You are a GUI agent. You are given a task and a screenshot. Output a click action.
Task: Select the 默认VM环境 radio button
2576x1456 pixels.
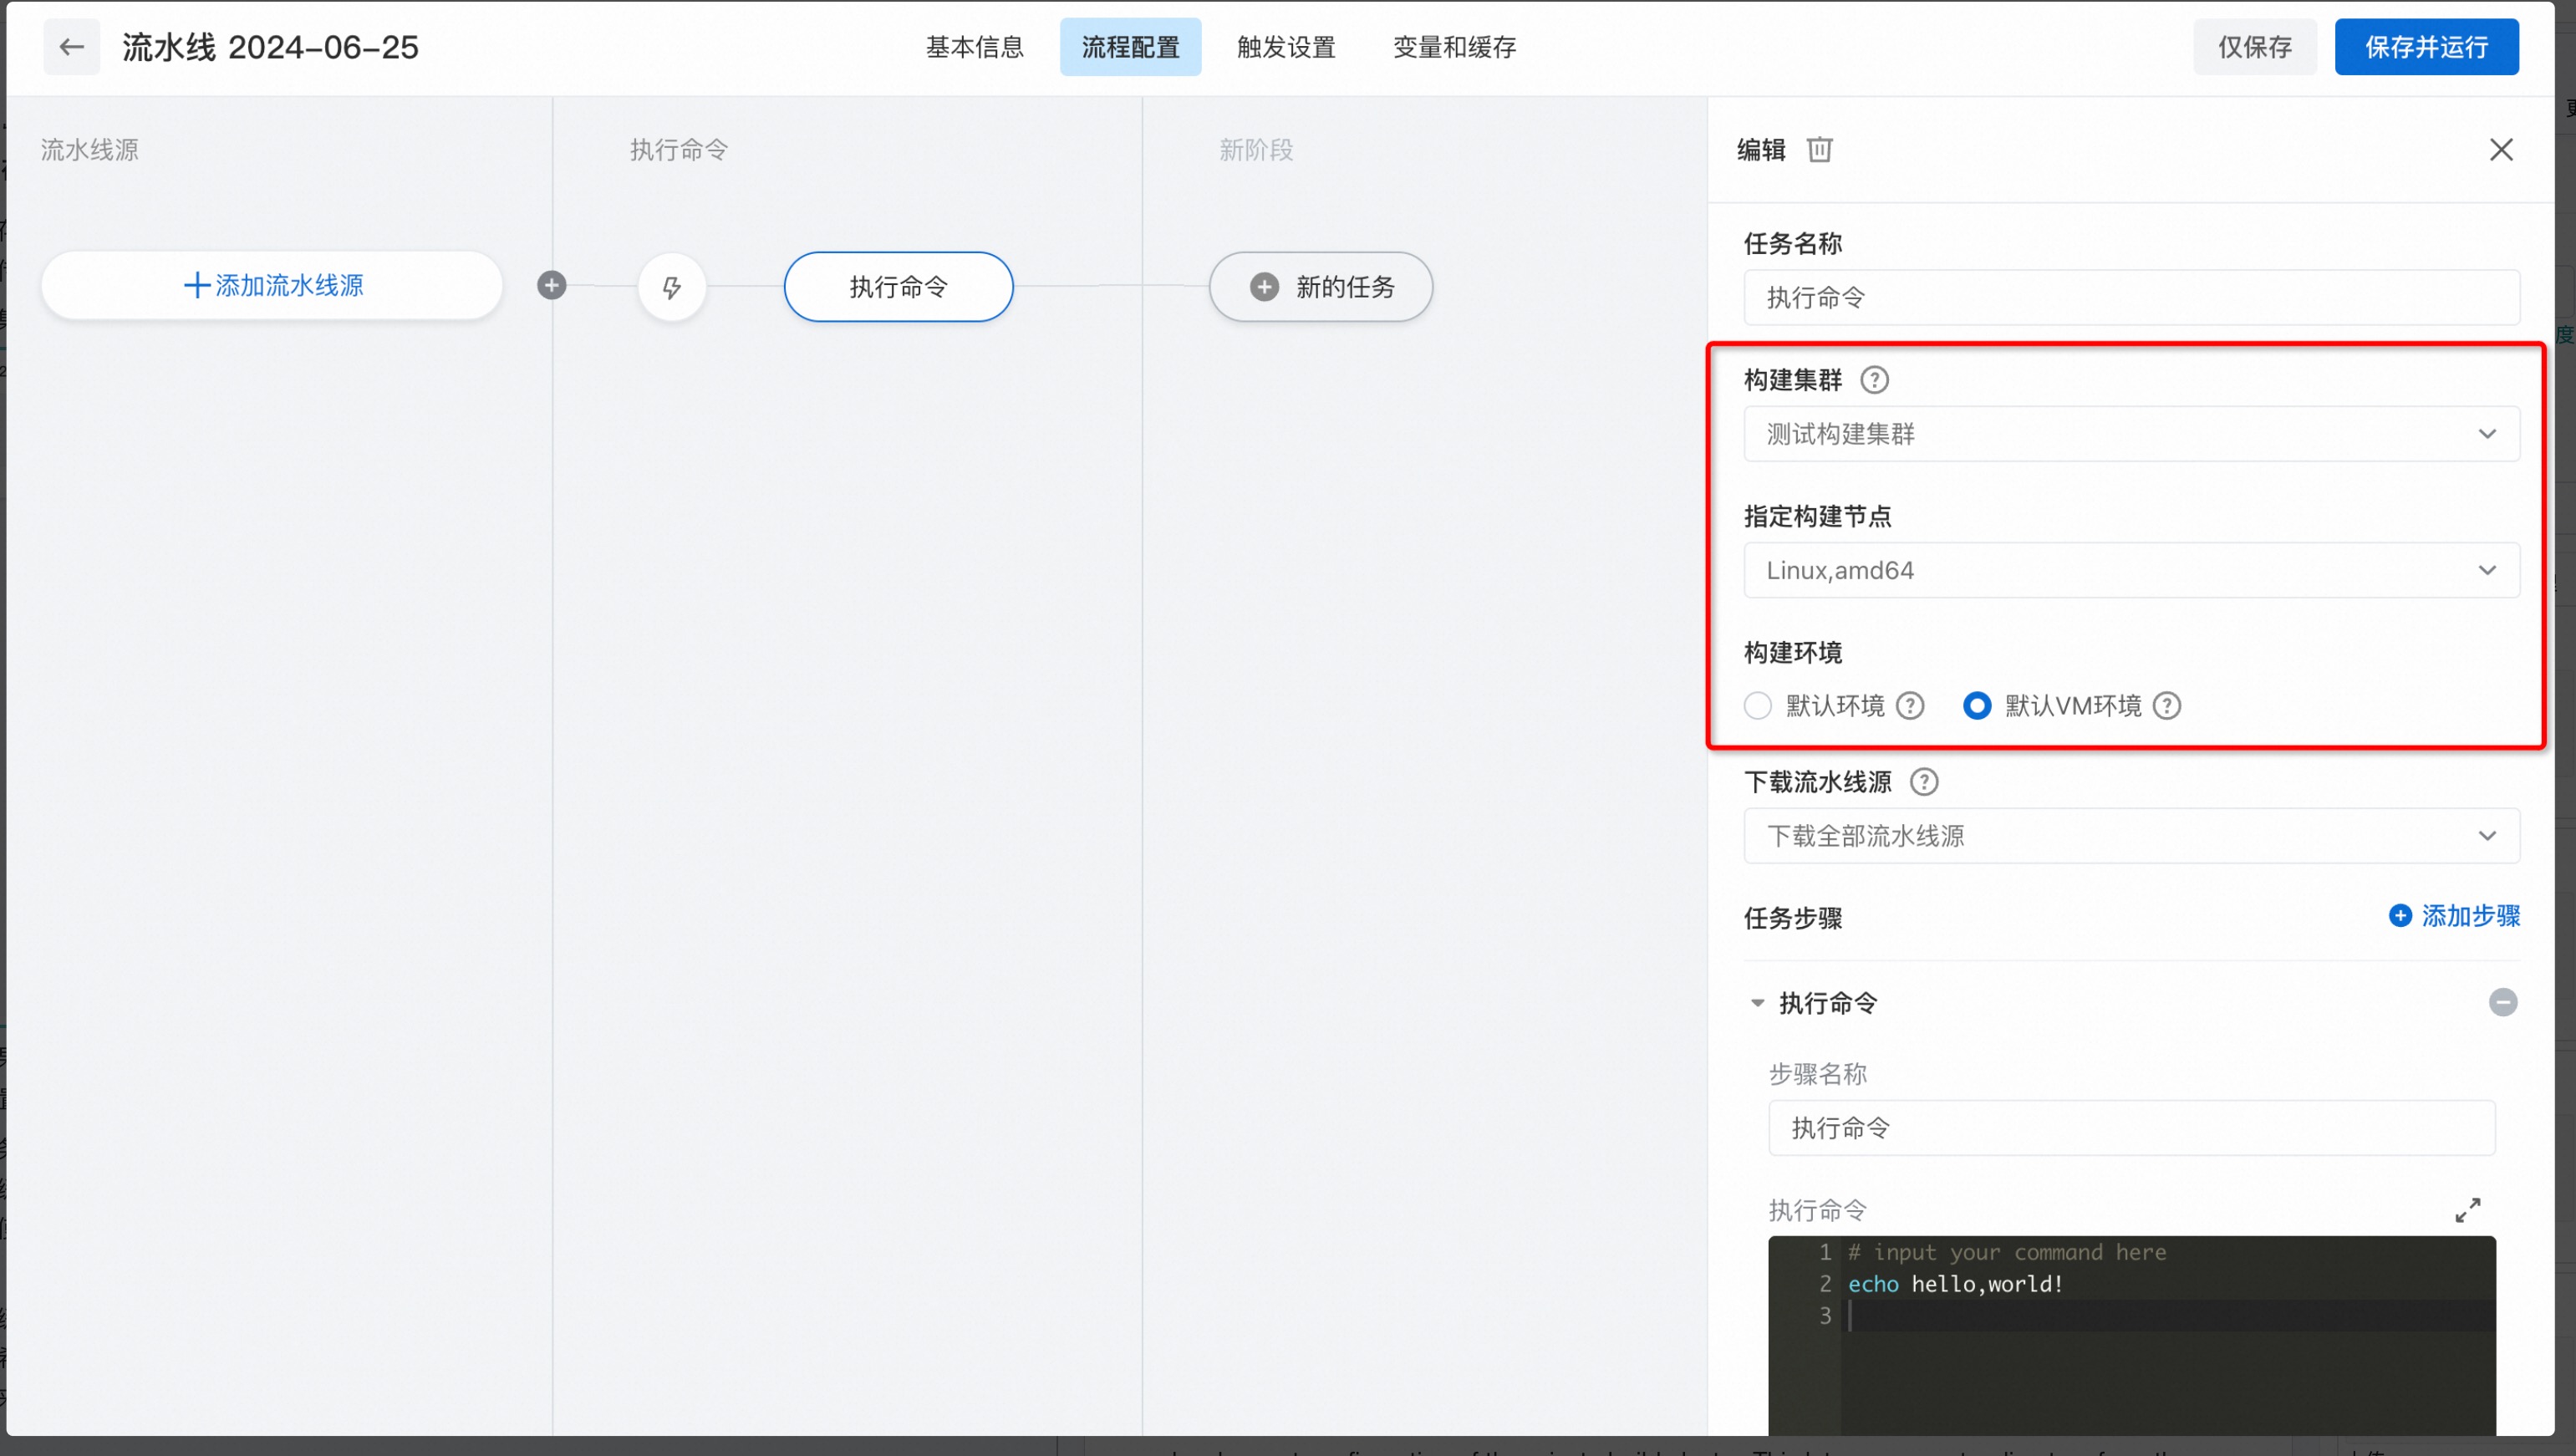(x=1976, y=706)
